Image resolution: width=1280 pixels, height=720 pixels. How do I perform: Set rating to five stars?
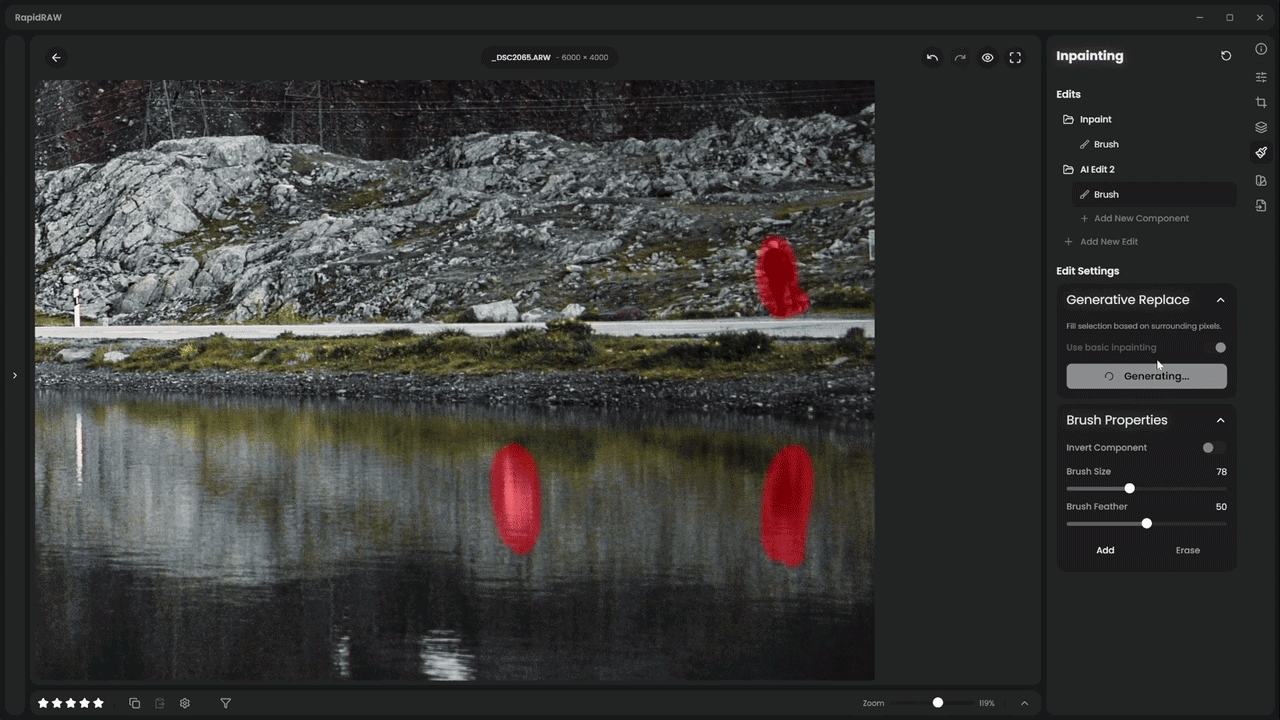click(x=98, y=703)
